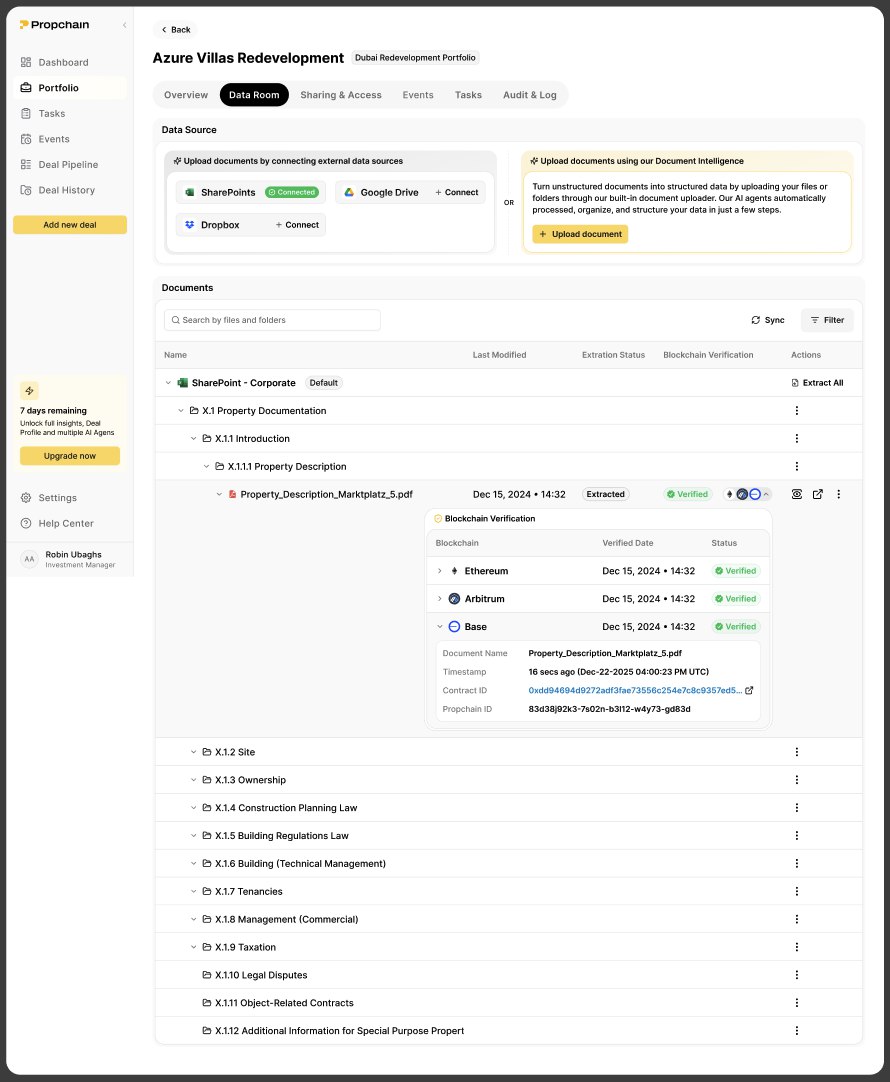Click the Add new deal button
Image resolution: width=890 pixels, height=1082 pixels.
tap(70, 225)
